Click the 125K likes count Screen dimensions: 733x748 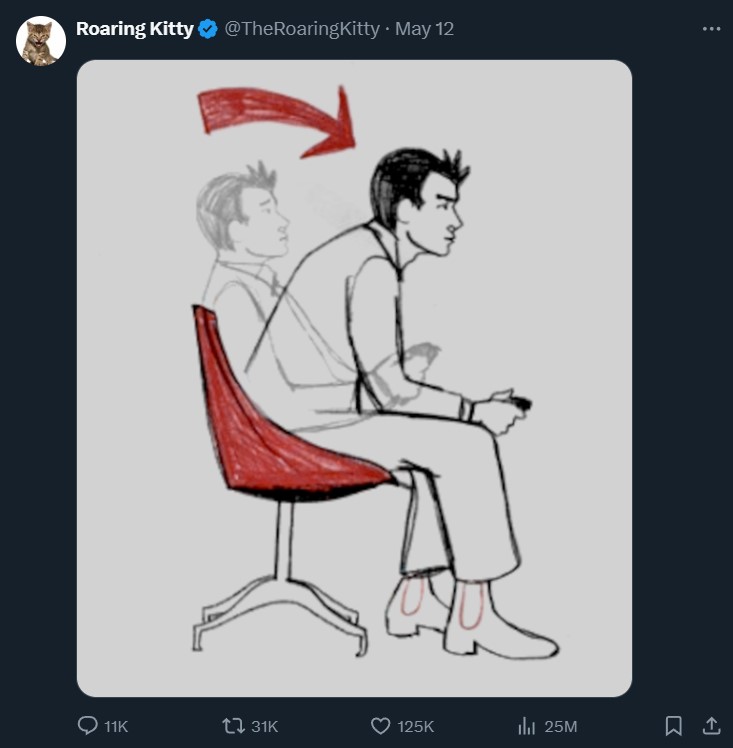[415, 727]
